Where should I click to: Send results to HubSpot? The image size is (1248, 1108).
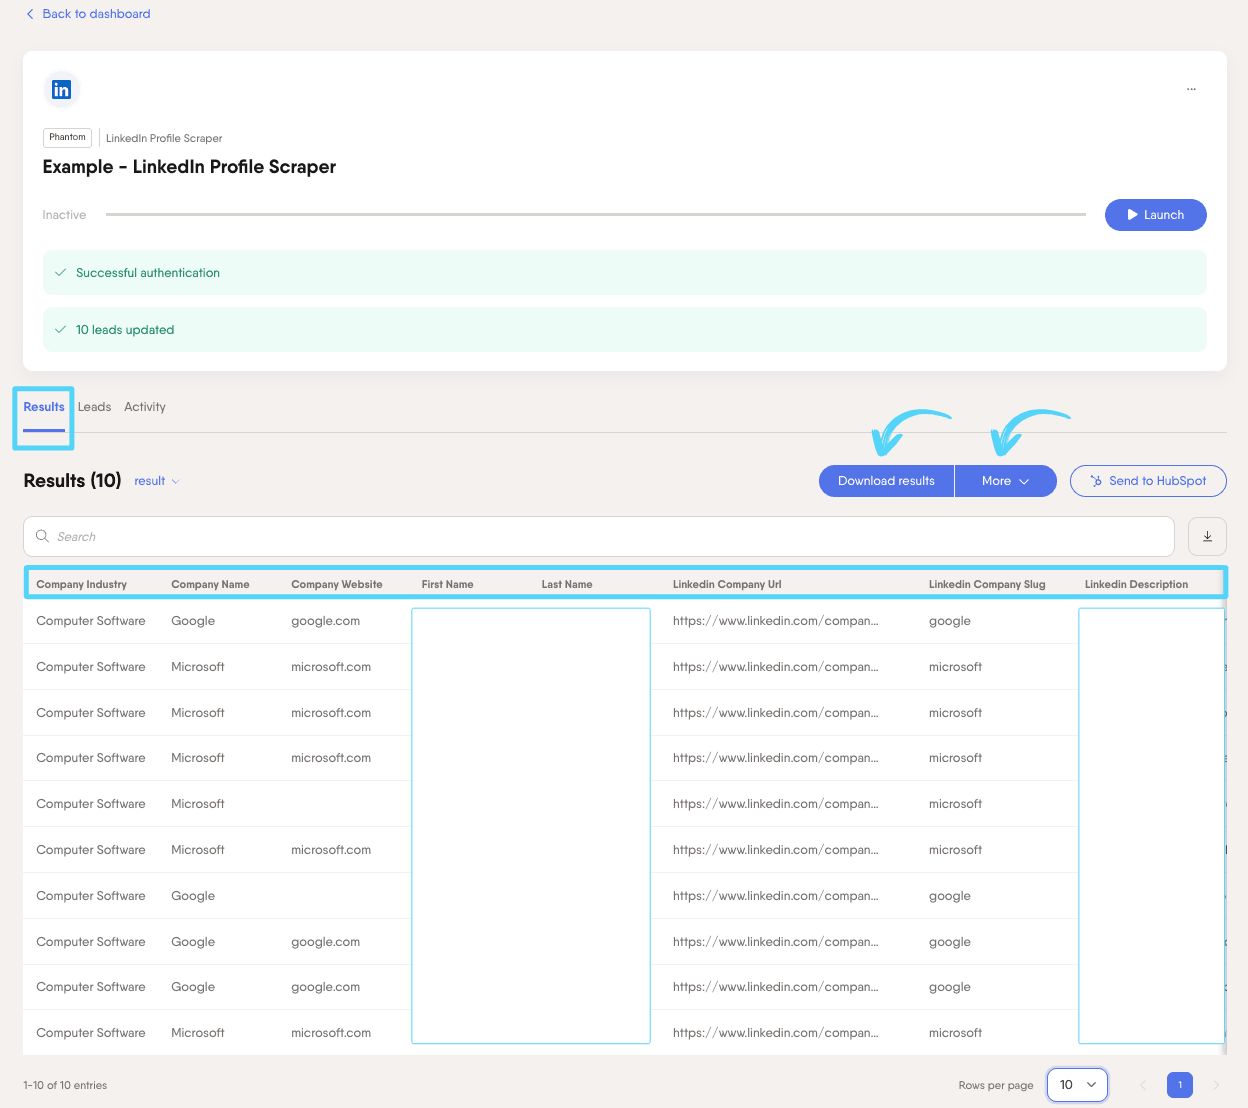(1148, 481)
